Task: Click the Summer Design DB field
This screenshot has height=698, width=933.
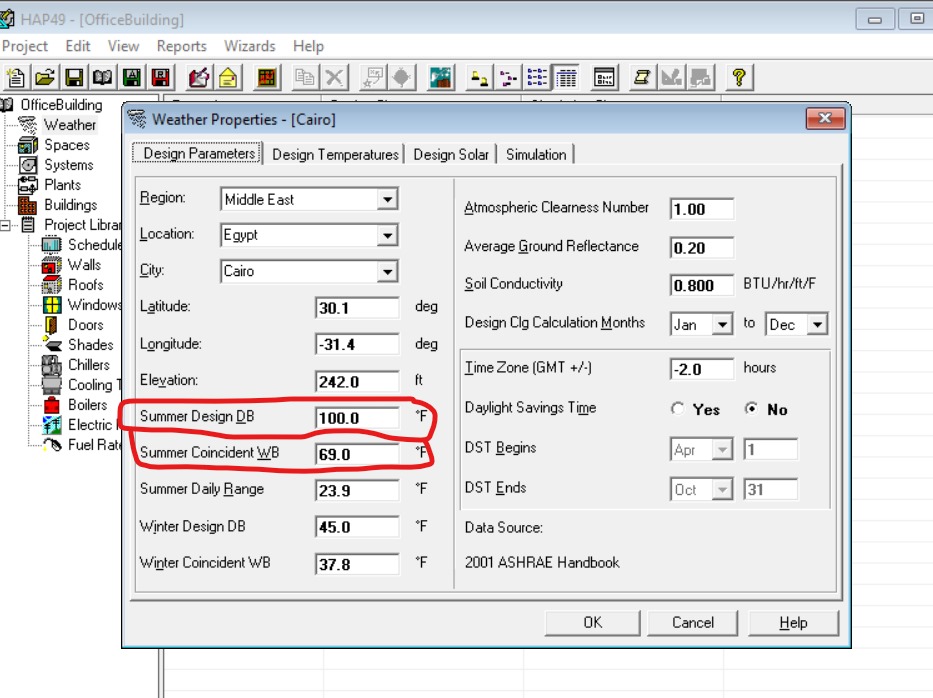Action: [x=357, y=418]
